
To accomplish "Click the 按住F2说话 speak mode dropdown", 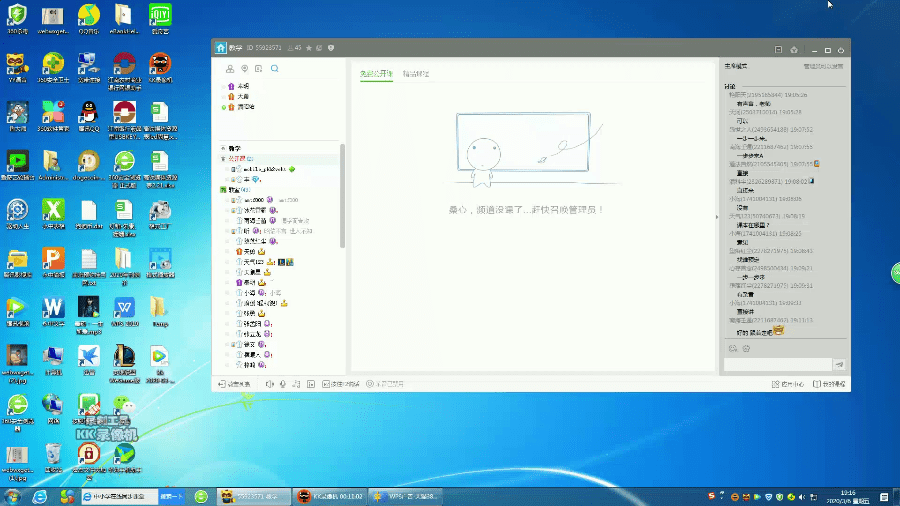I will point(340,384).
